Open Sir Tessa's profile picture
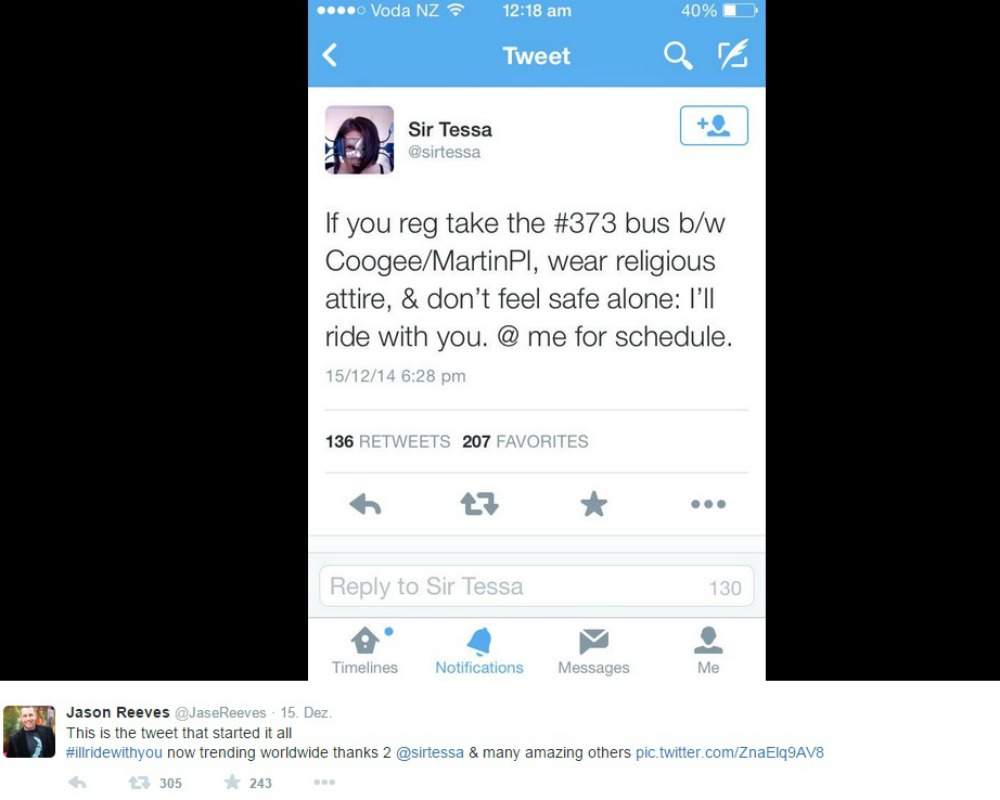Image resolution: width=1000 pixels, height=800 pixels. click(360, 140)
